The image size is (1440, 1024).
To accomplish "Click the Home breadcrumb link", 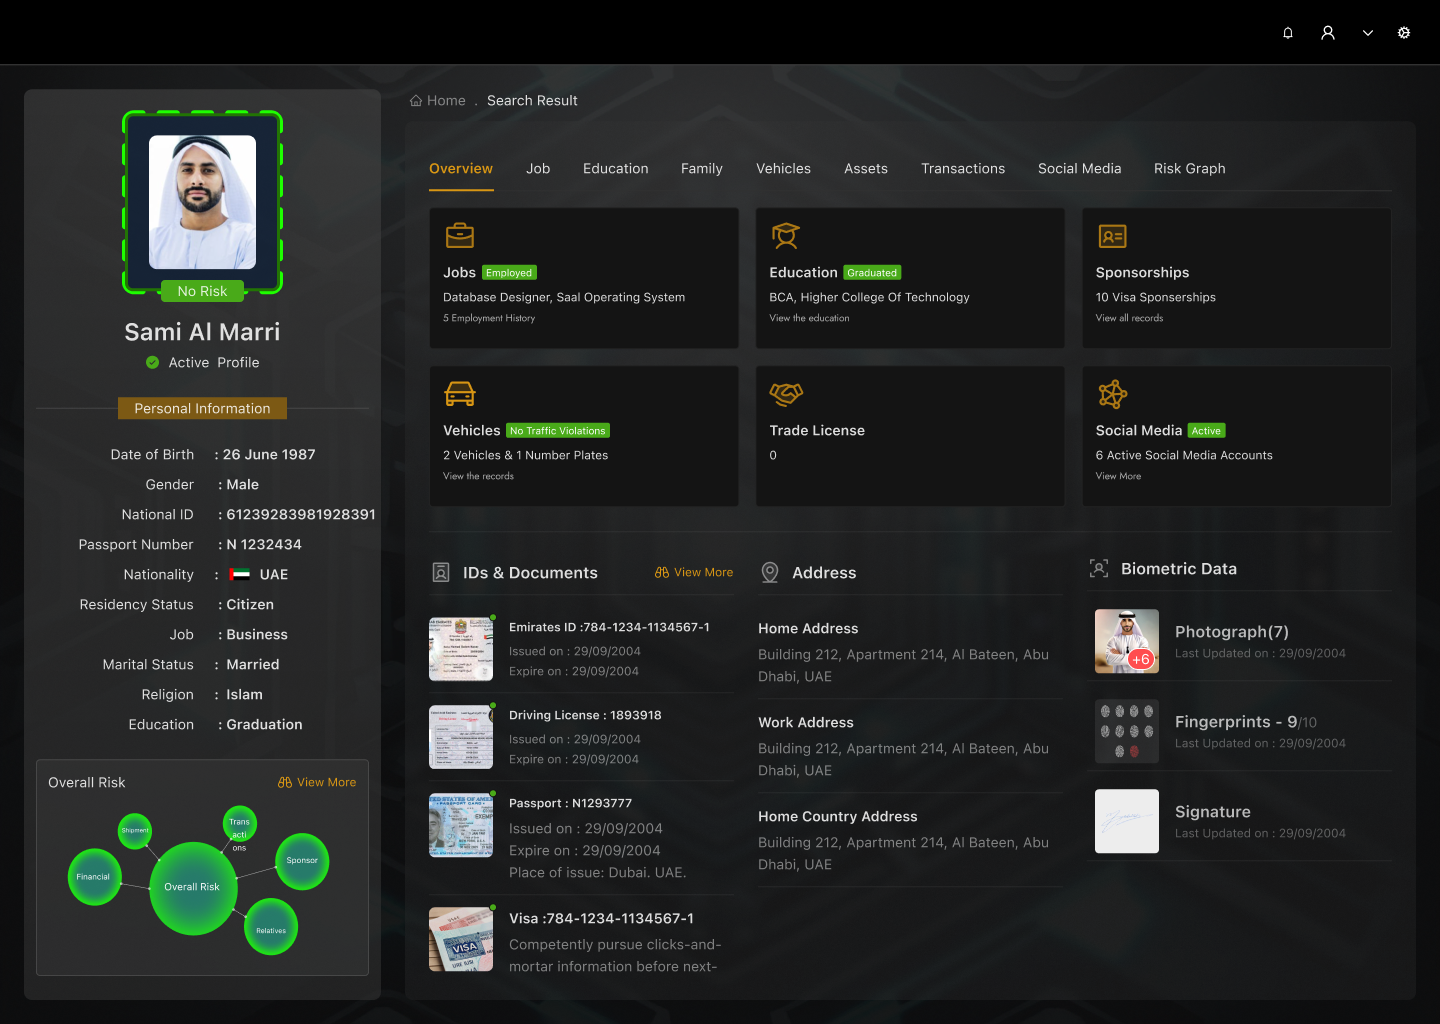I will 446,101.
